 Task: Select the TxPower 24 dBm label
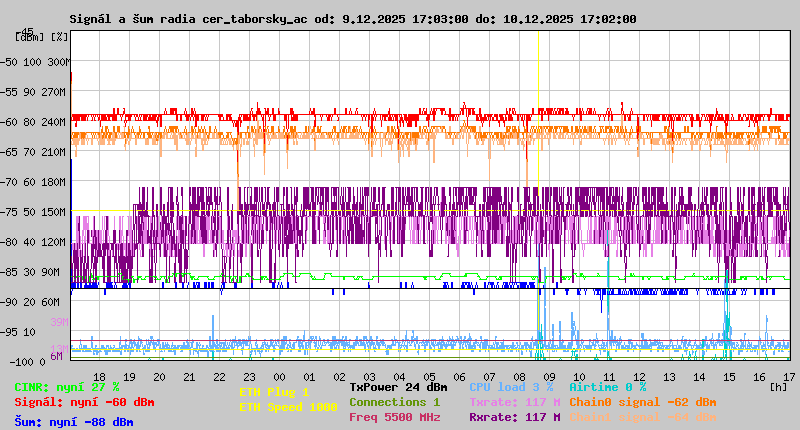(398, 387)
